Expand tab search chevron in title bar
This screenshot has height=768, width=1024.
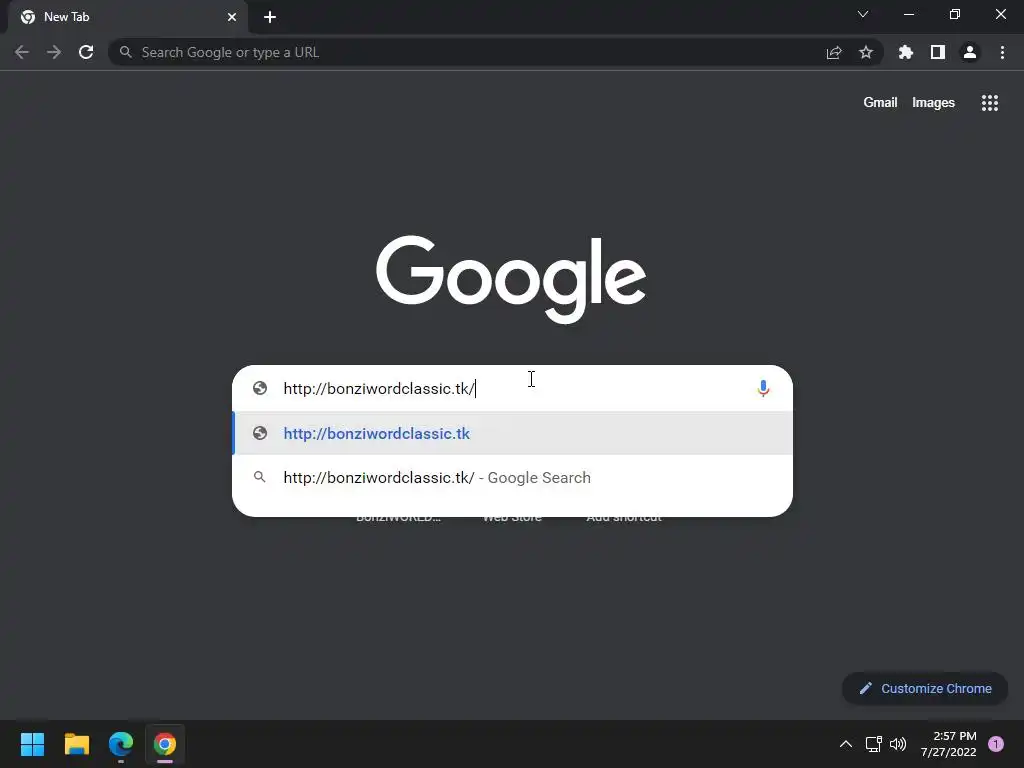click(863, 14)
